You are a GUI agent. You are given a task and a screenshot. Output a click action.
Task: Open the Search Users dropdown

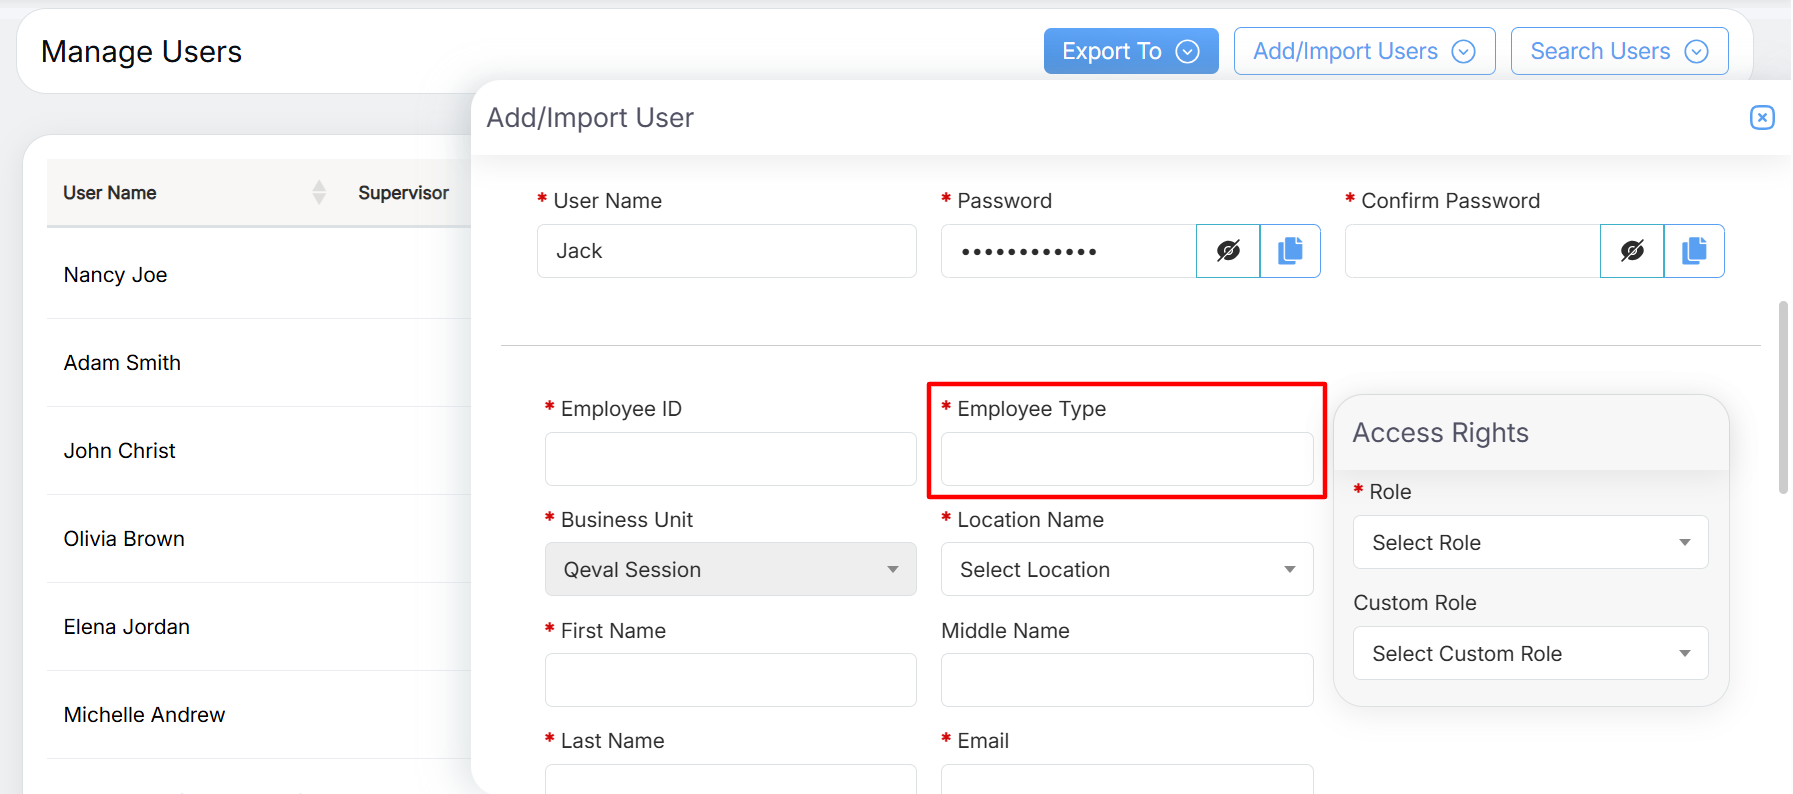(x=1619, y=51)
